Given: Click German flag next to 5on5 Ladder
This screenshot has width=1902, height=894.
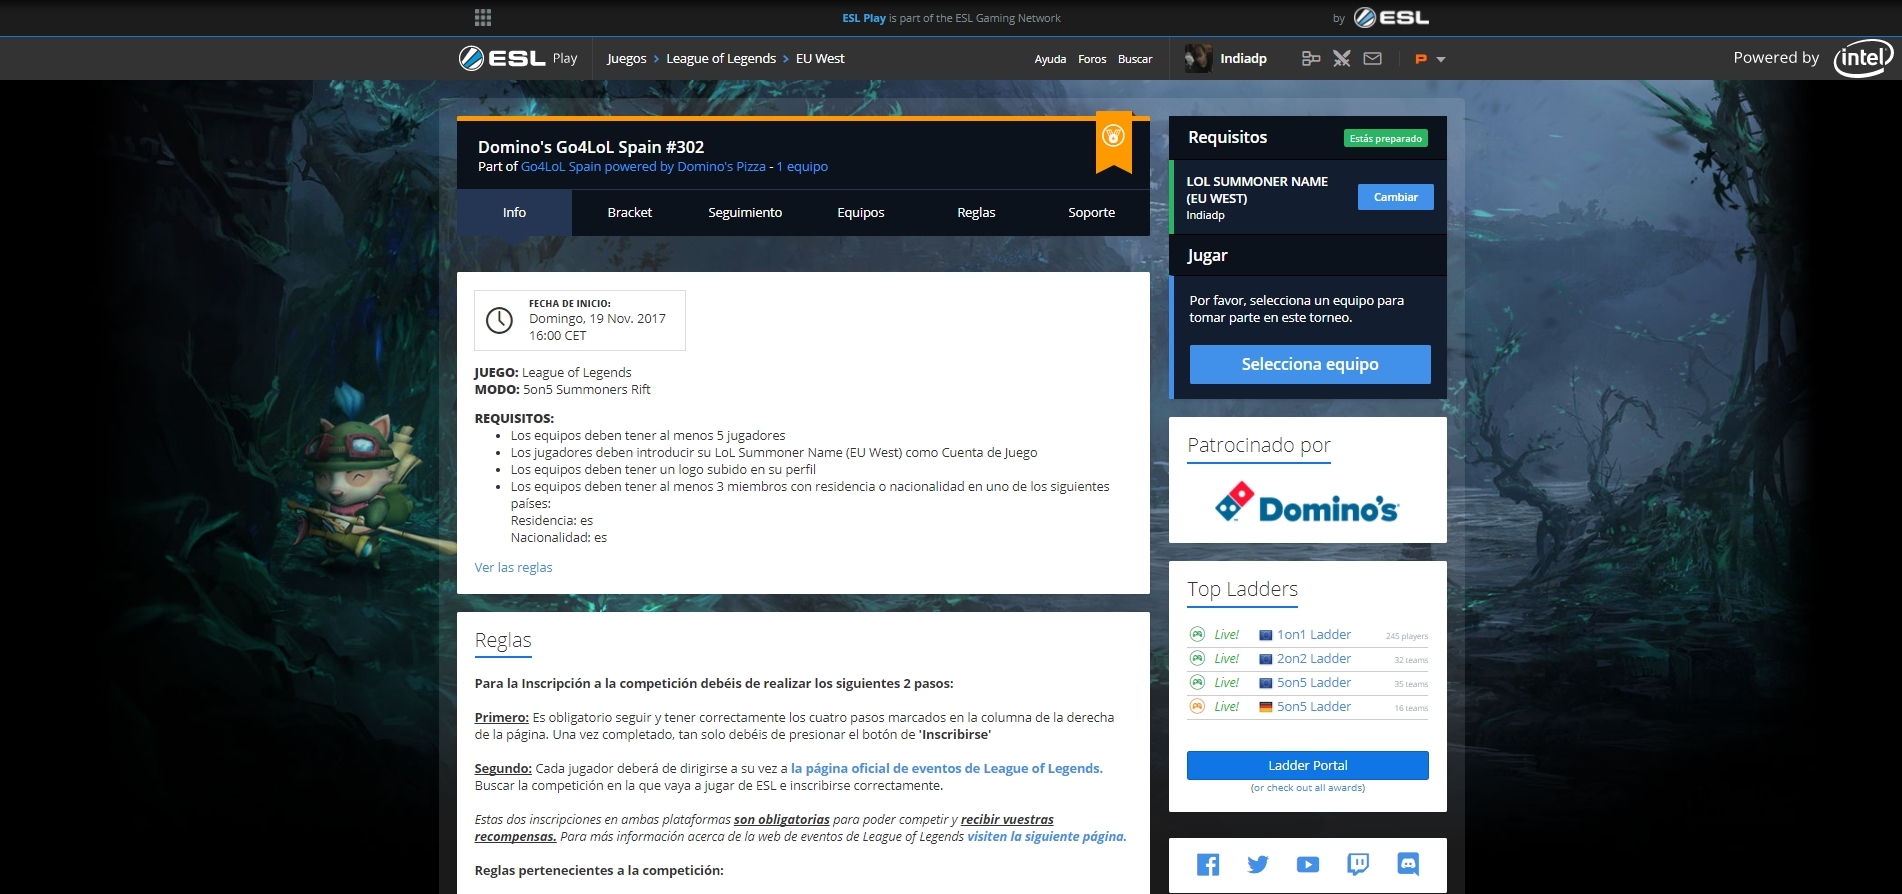Looking at the screenshot, I should click(x=1266, y=707).
